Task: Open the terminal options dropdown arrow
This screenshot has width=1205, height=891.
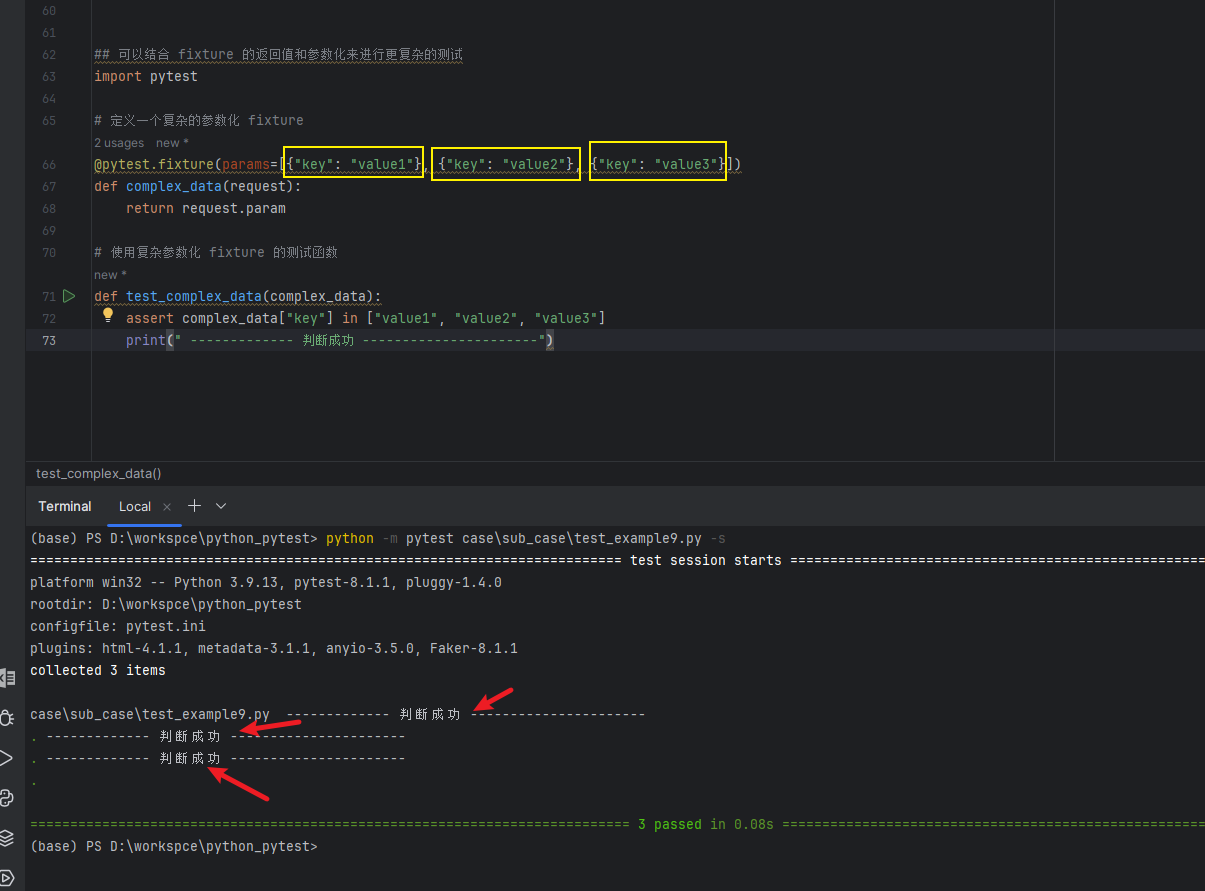Action: (221, 506)
